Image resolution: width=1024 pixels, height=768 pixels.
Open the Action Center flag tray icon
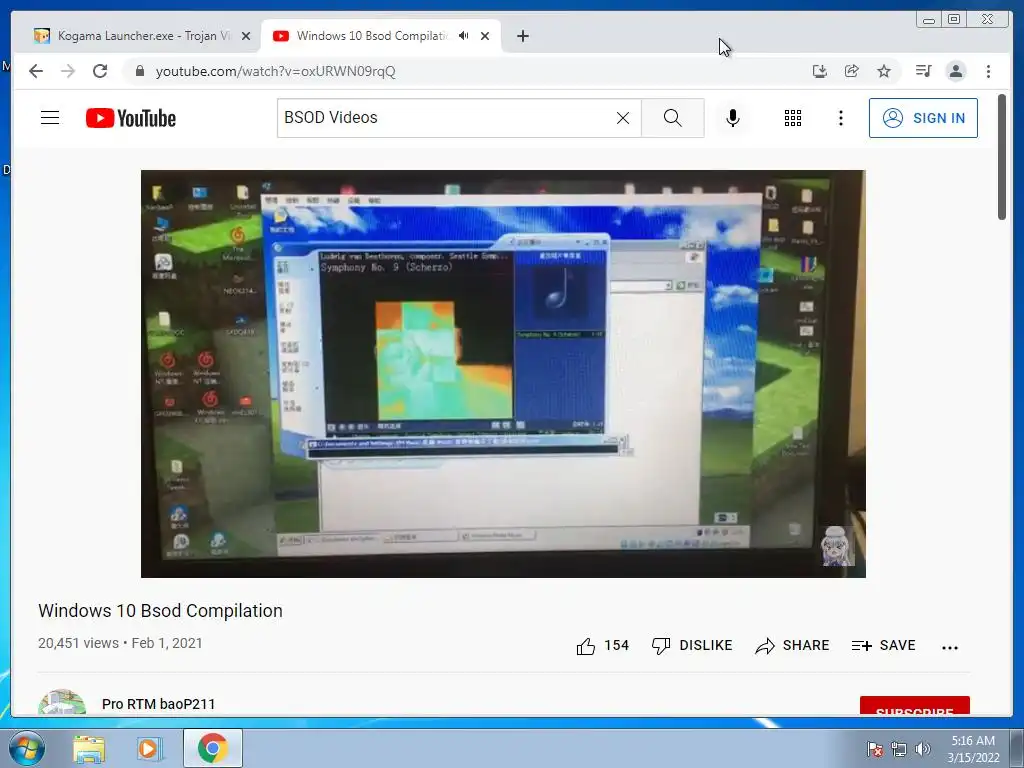point(874,749)
